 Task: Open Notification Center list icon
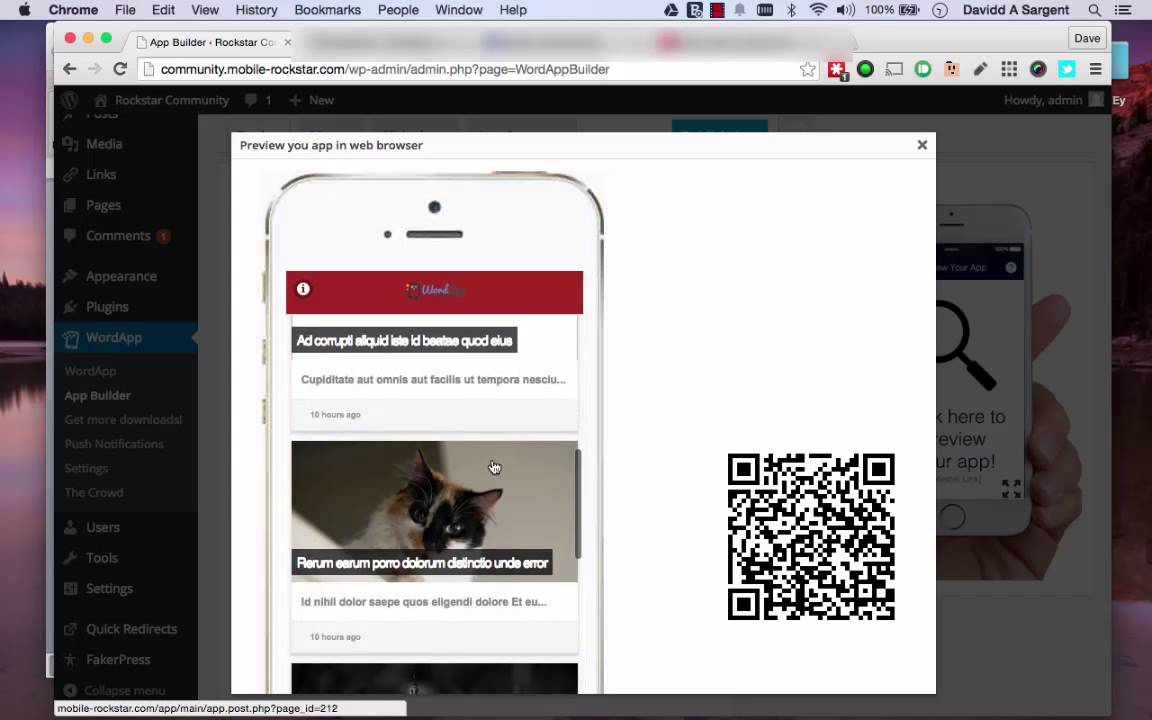(1123, 10)
